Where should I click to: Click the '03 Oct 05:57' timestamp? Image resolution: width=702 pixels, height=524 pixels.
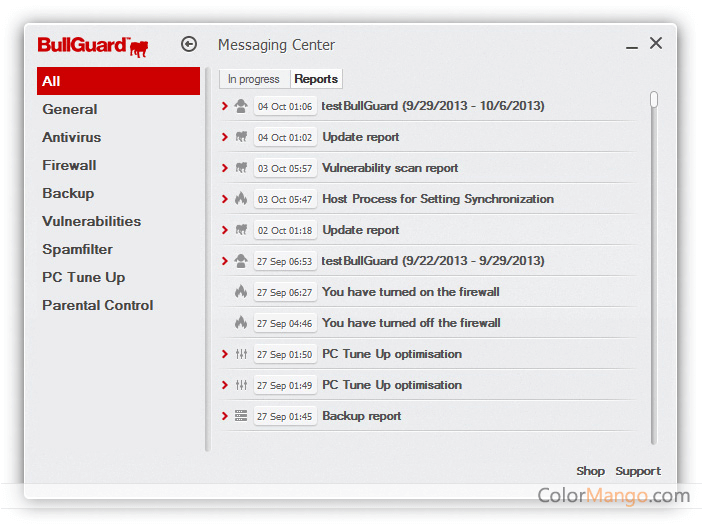click(285, 168)
